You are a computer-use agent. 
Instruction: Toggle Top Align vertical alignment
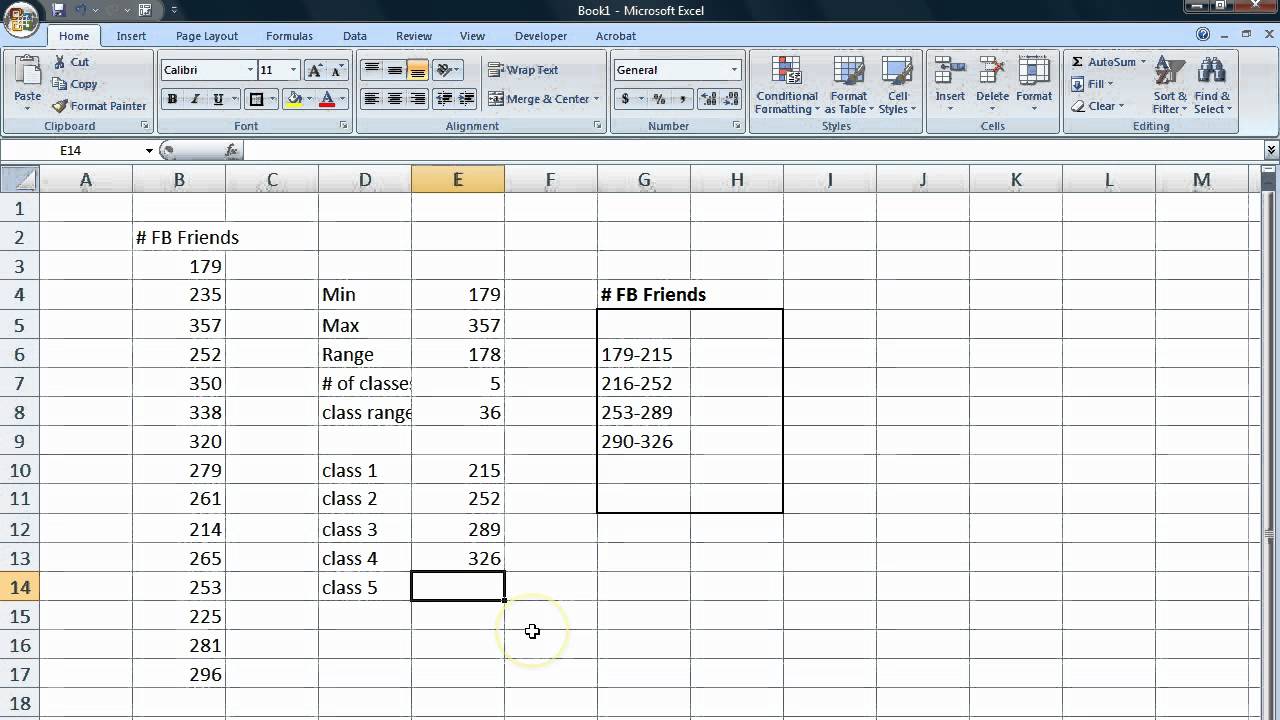[x=372, y=70]
